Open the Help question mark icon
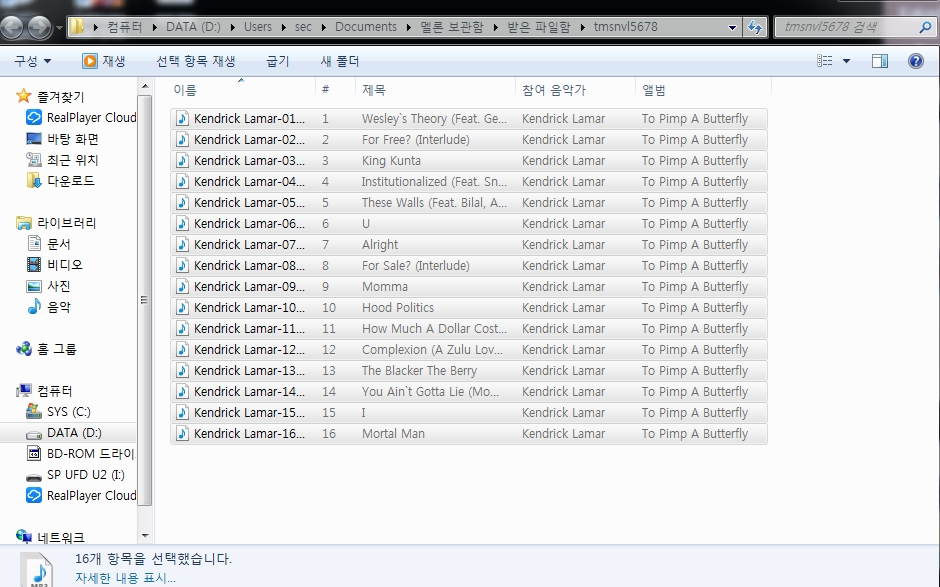940x587 pixels. (x=915, y=61)
